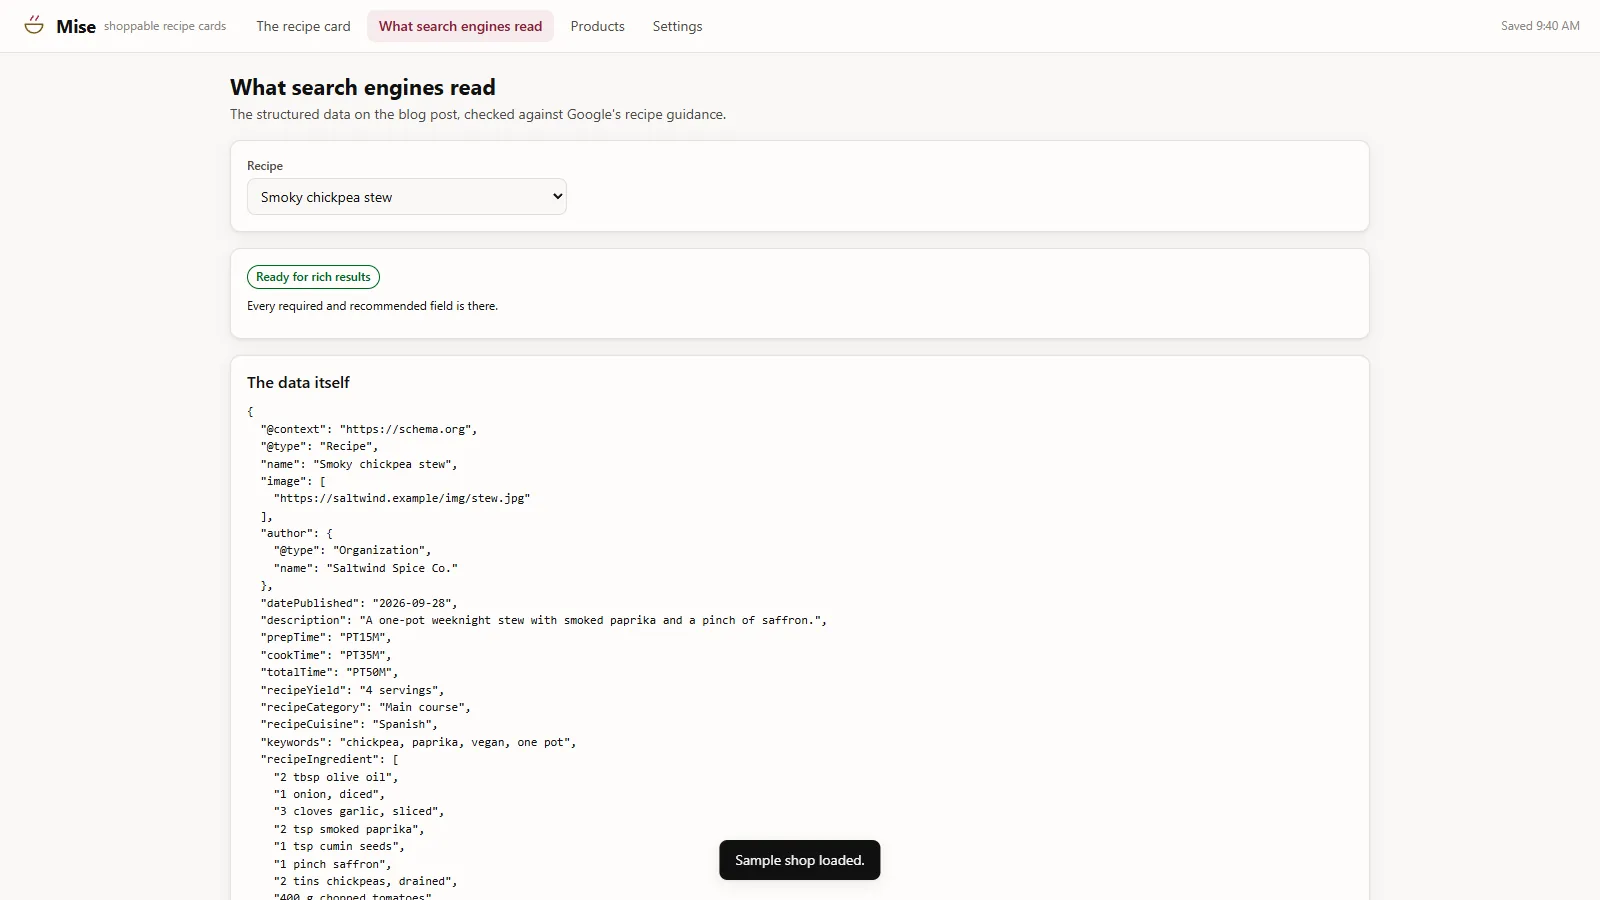Click the recipeCuisine Spanish line

pyautogui.click(x=349, y=724)
